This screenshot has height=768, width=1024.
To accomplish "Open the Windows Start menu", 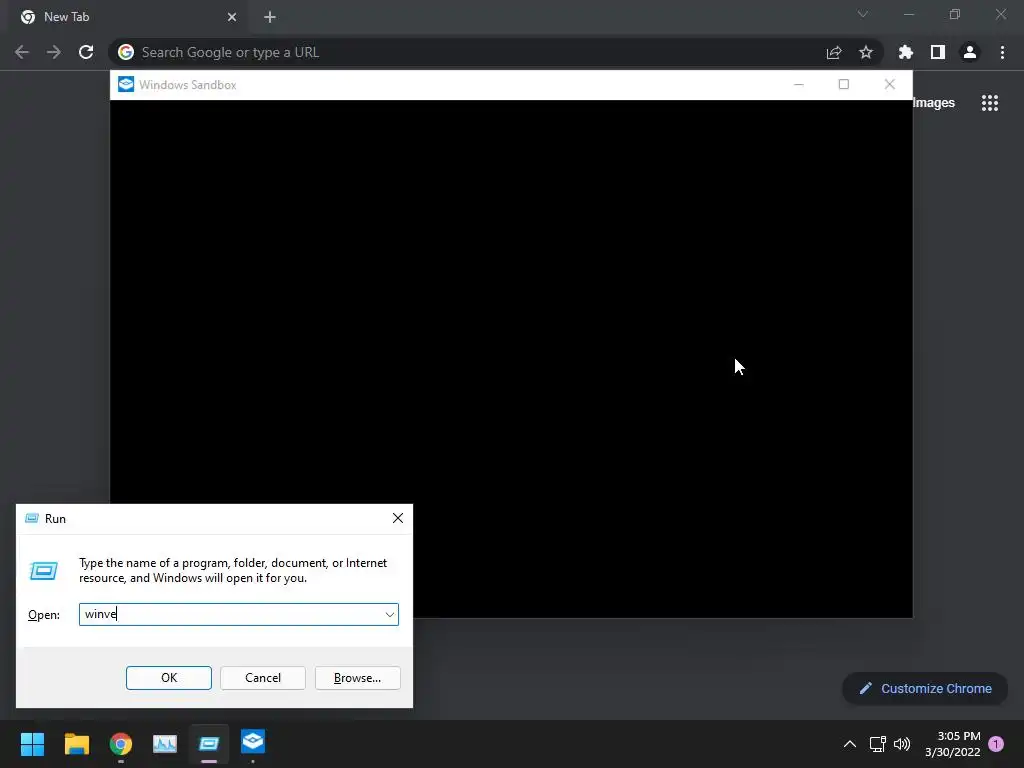I will (32, 744).
